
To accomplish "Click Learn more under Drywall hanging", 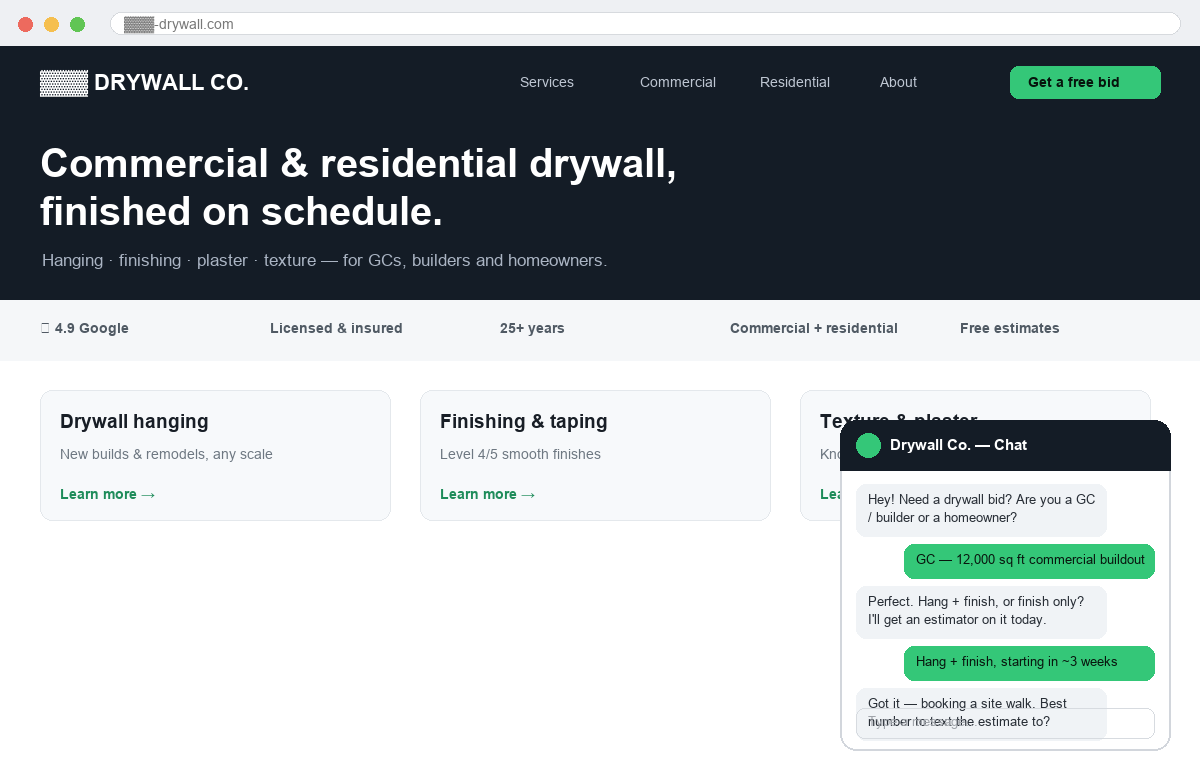I will click(108, 494).
